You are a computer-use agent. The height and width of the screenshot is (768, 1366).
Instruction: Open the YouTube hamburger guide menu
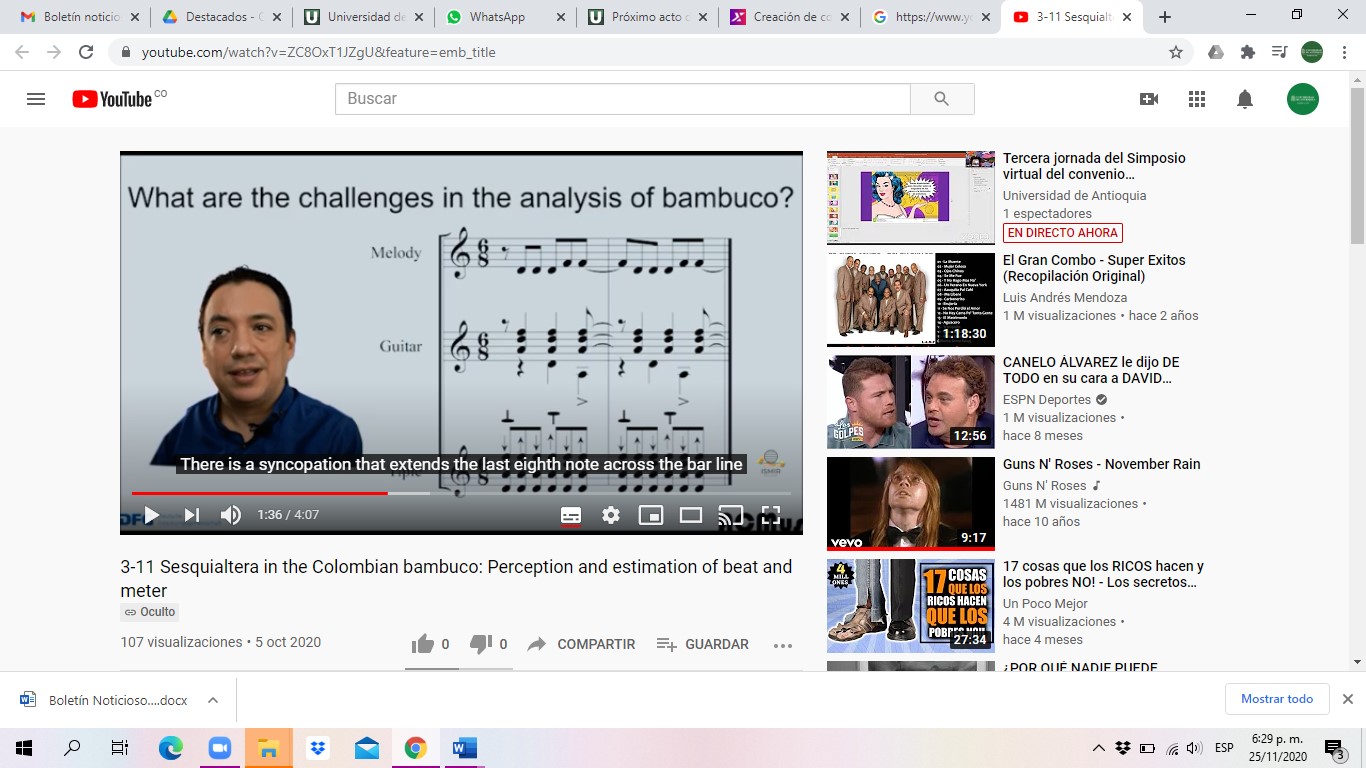(x=36, y=99)
